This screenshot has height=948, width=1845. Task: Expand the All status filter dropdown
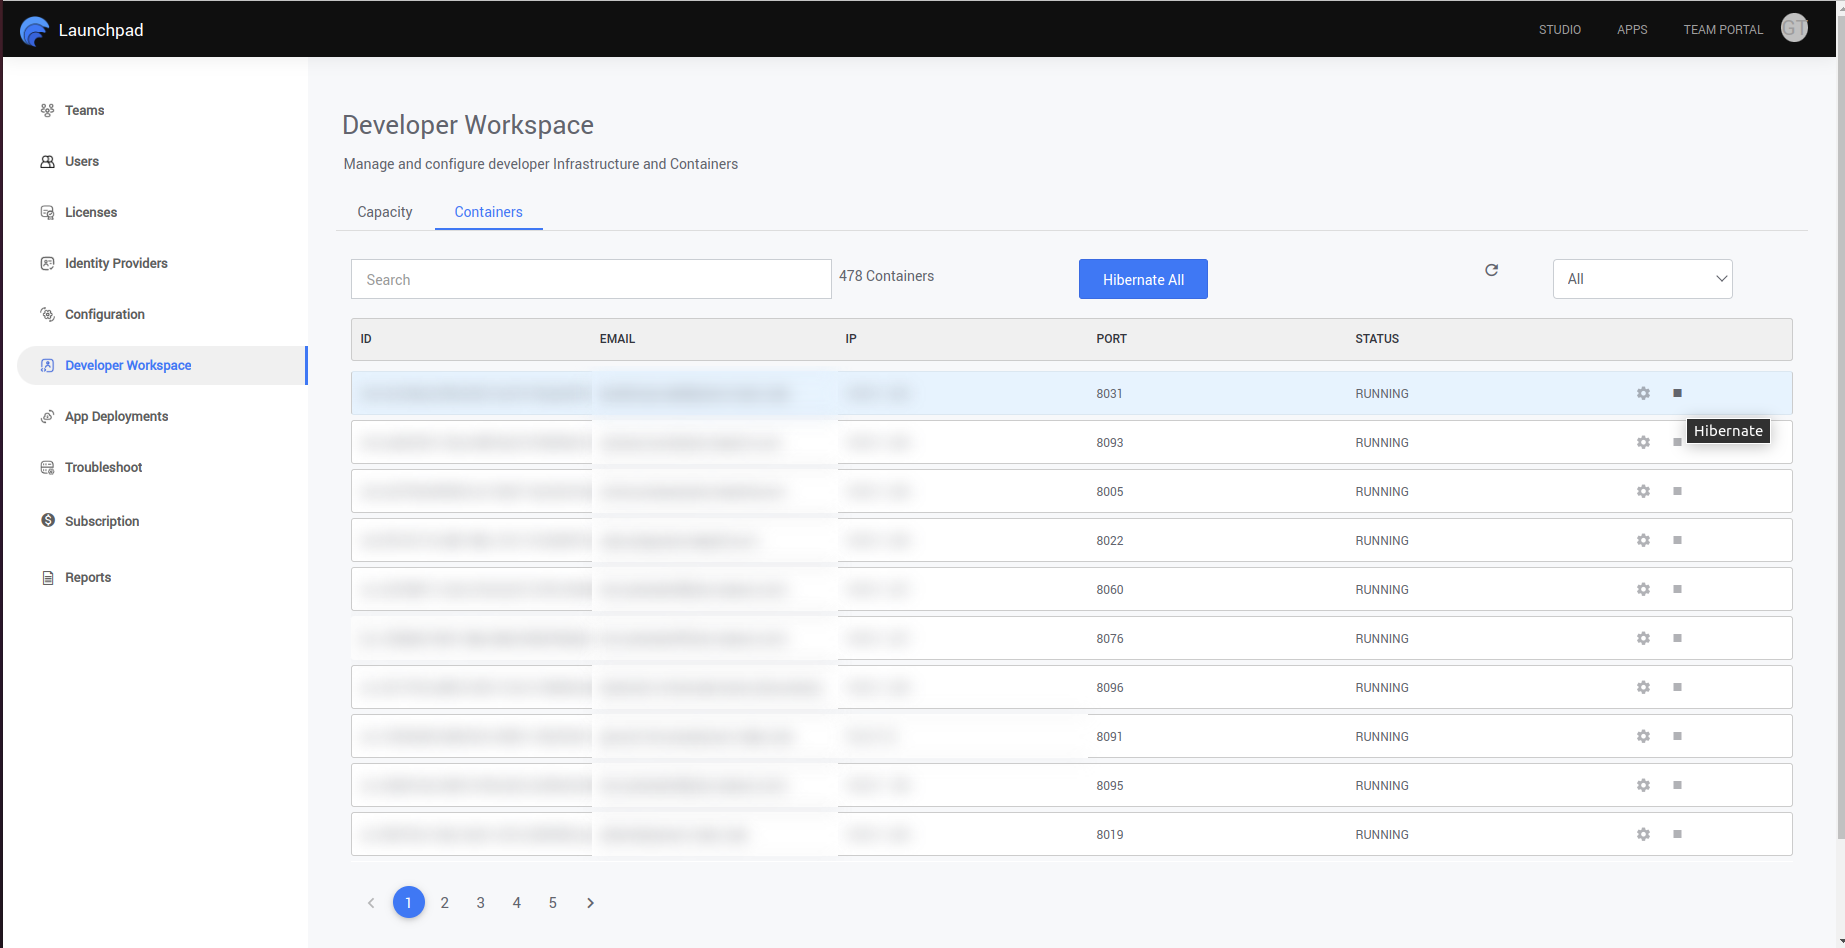point(1642,279)
